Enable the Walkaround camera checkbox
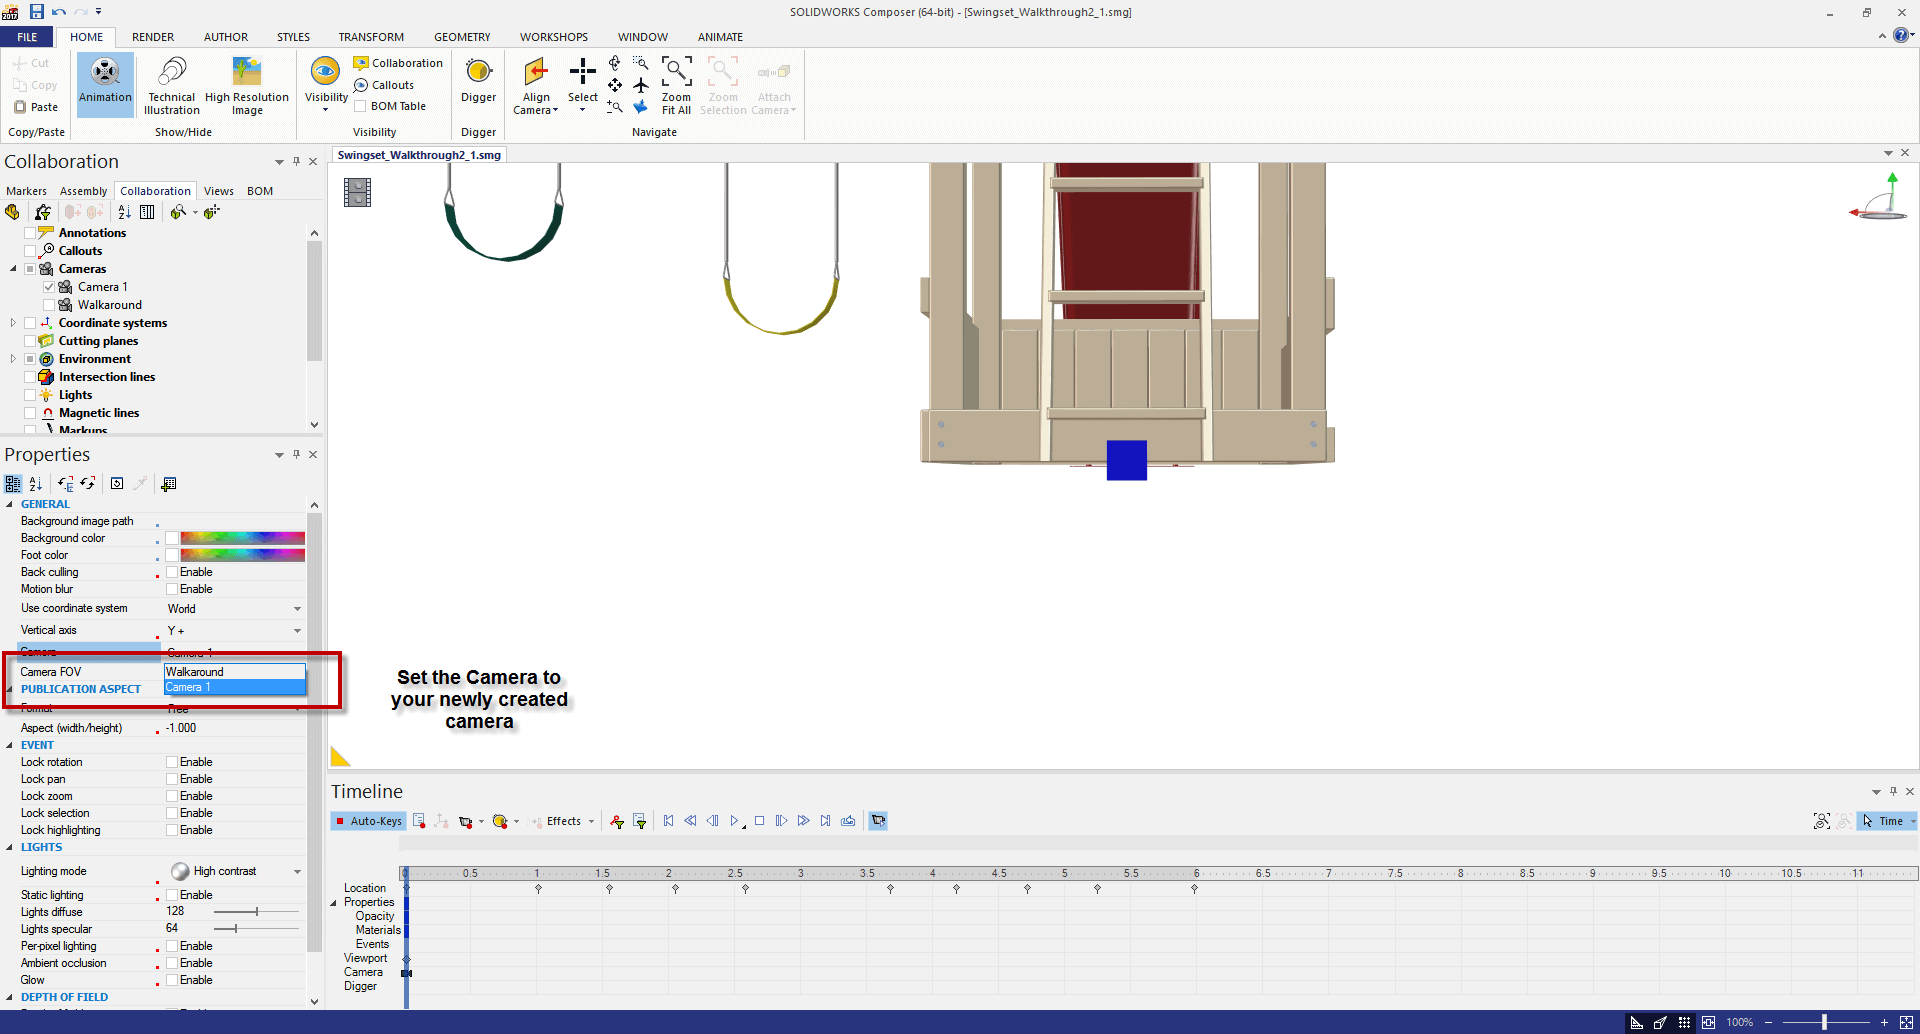Viewport: 1920px width, 1034px height. tap(49, 305)
